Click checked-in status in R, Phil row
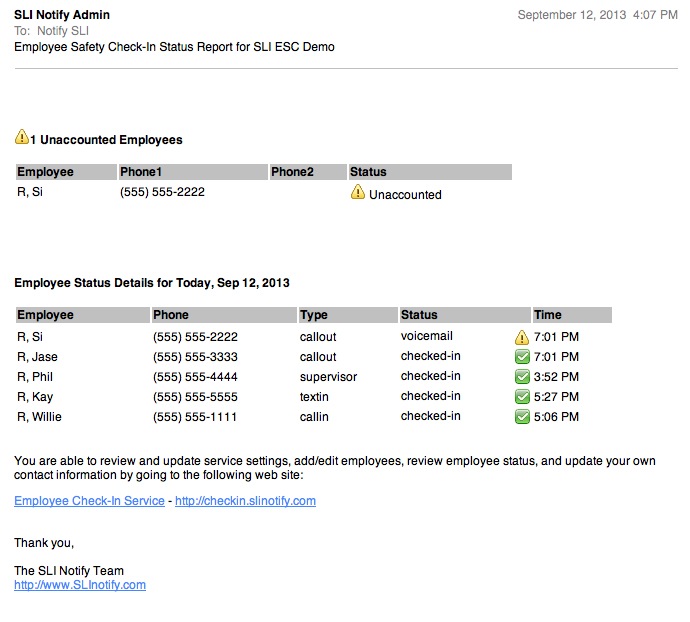Image resolution: width=690 pixels, height=622 pixels. tap(431, 376)
